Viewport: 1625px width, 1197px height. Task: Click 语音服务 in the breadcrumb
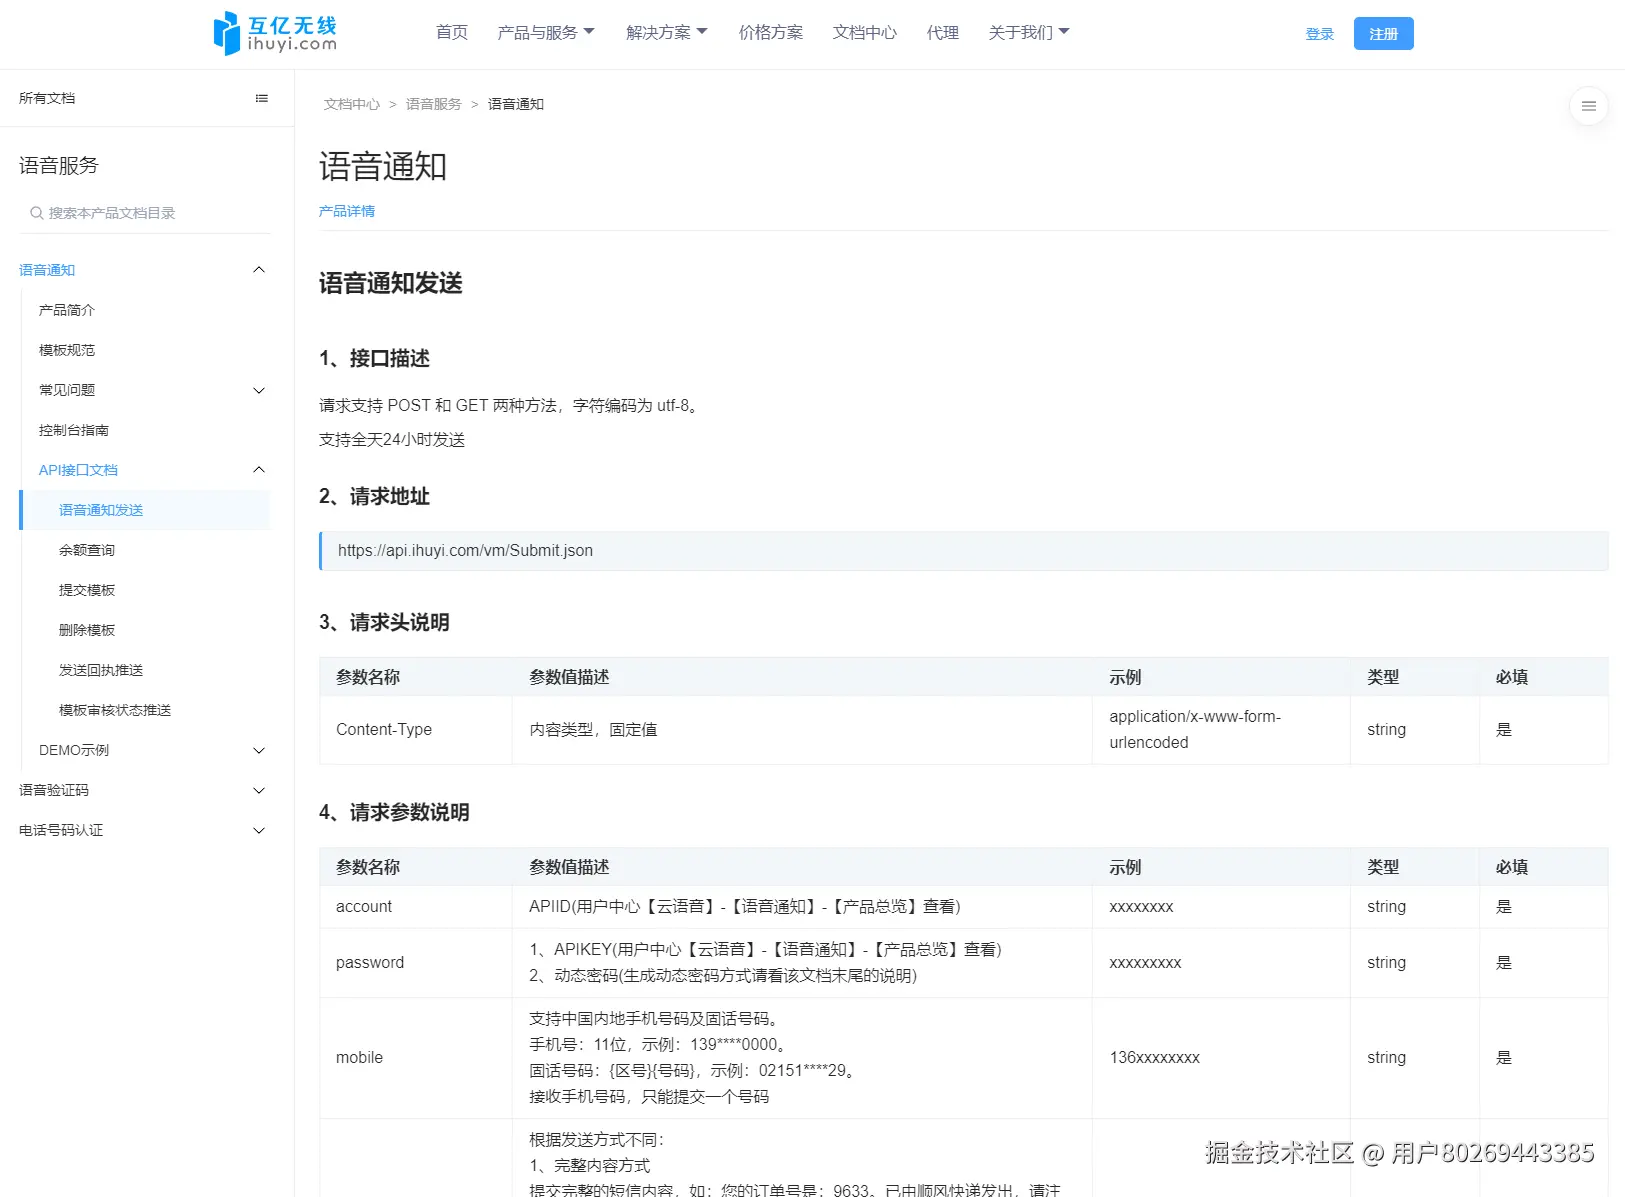pyautogui.click(x=434, y=104)
